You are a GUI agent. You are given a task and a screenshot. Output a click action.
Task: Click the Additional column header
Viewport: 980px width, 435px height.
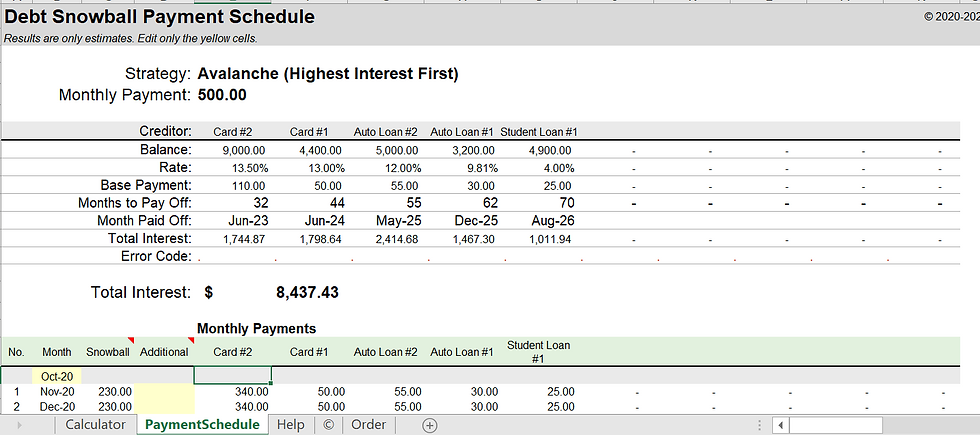tap(164, 352)
